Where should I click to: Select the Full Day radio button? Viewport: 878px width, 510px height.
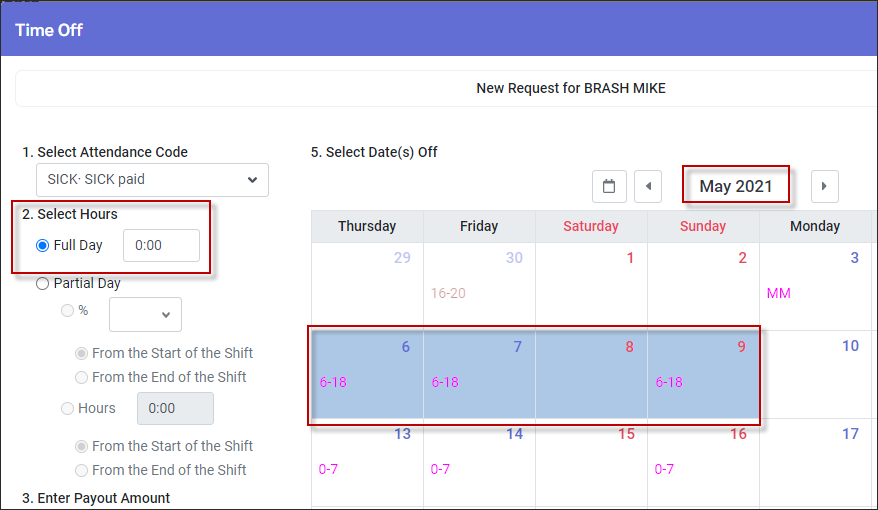(43, 246)
